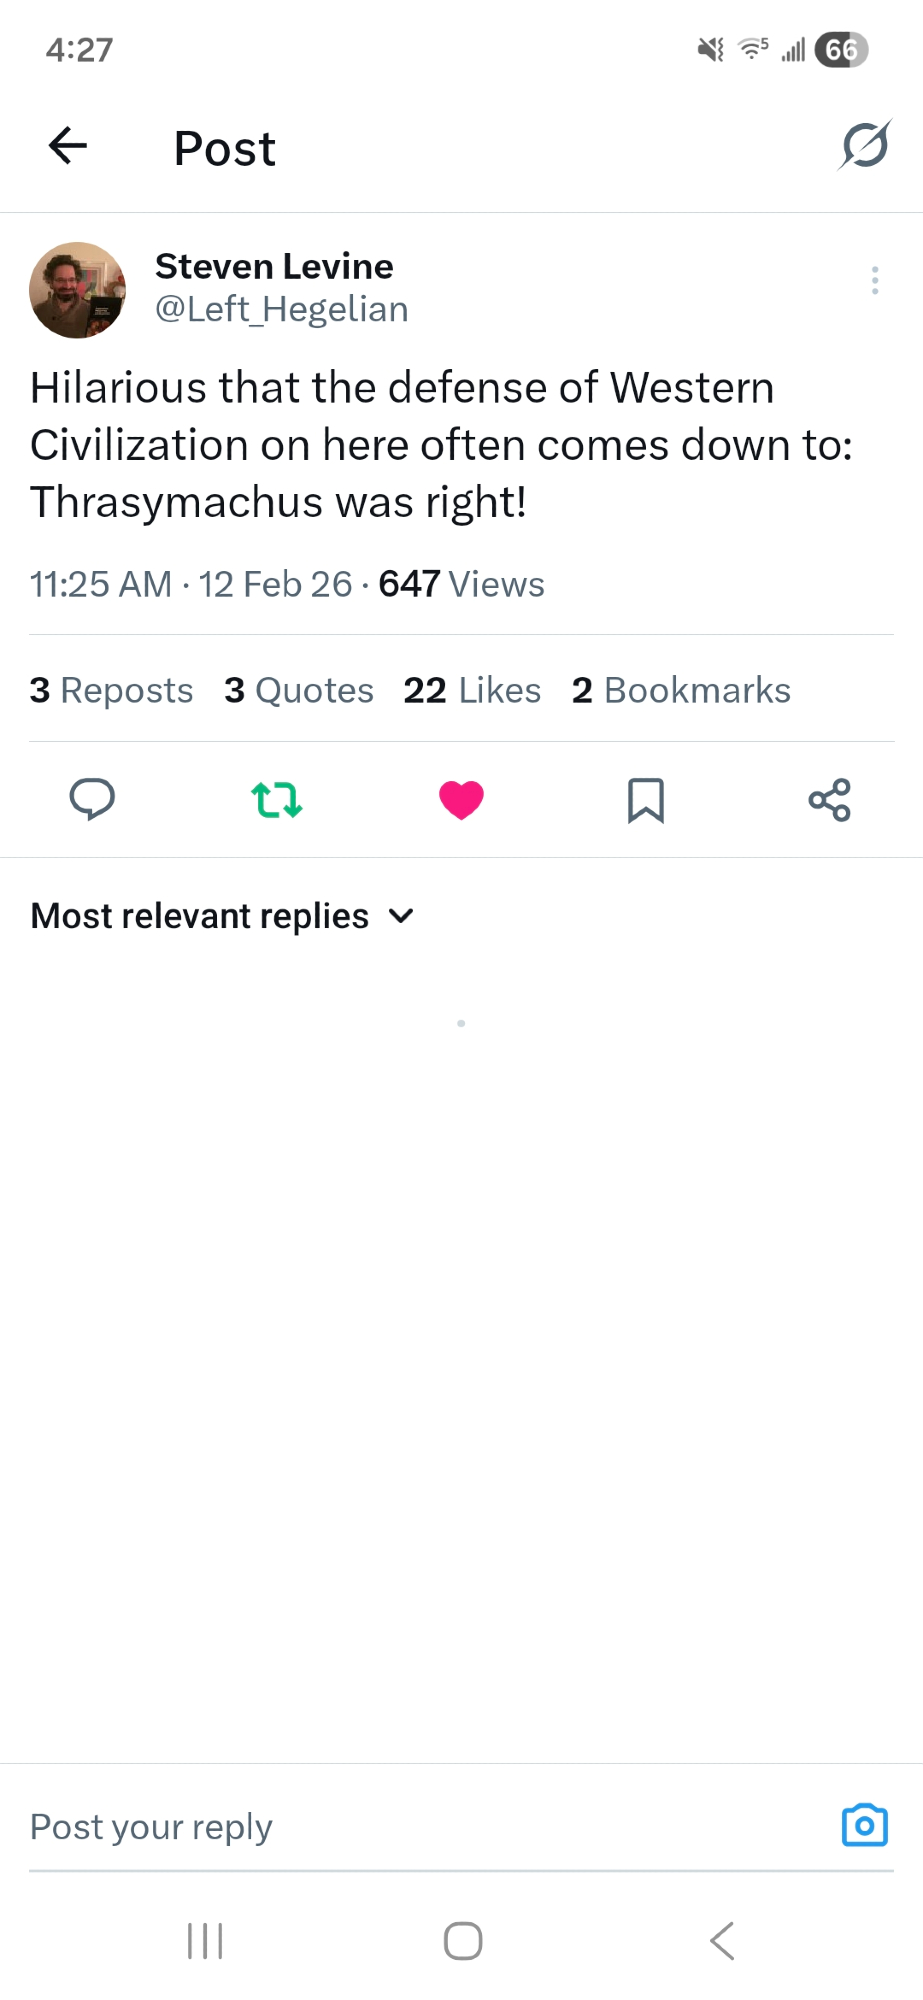Show who gave the 22 Likes
The height and width of the screenshot is (2000, 923).
tap(472, 690)
